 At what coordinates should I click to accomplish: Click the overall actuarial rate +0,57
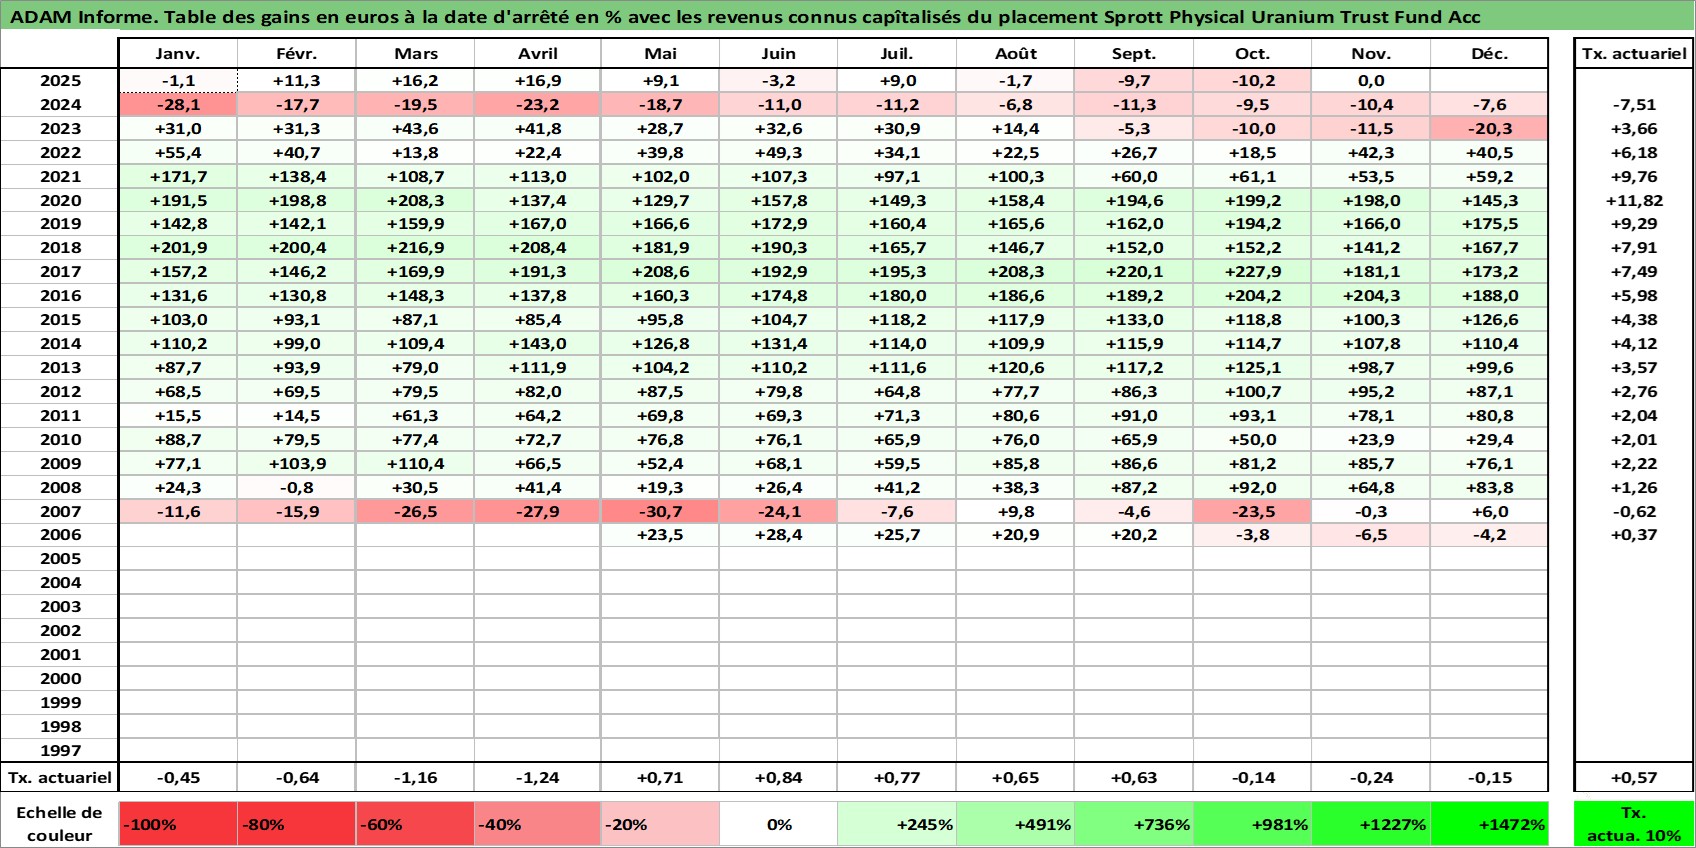pyautogui.click(x=1634, y=777)
